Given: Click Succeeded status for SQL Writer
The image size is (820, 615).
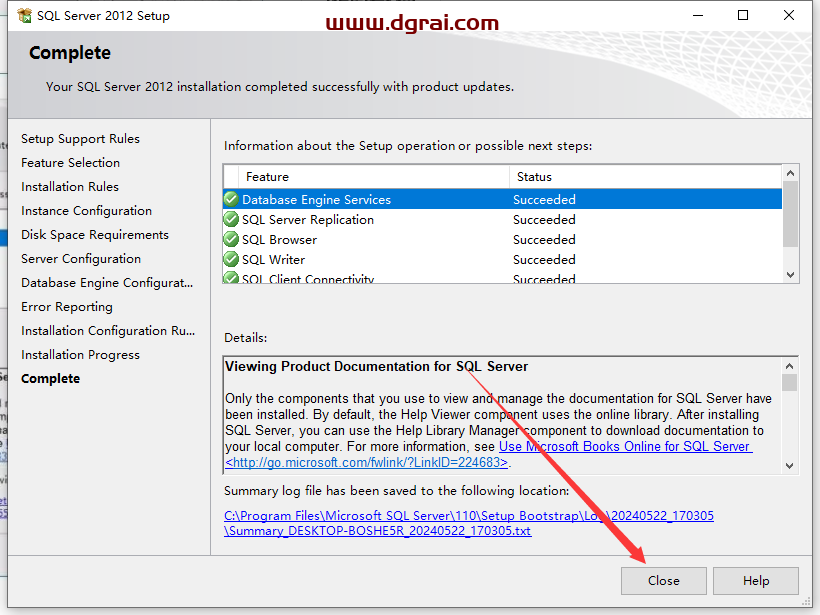Looking at the screenshot, I should 544,259.
